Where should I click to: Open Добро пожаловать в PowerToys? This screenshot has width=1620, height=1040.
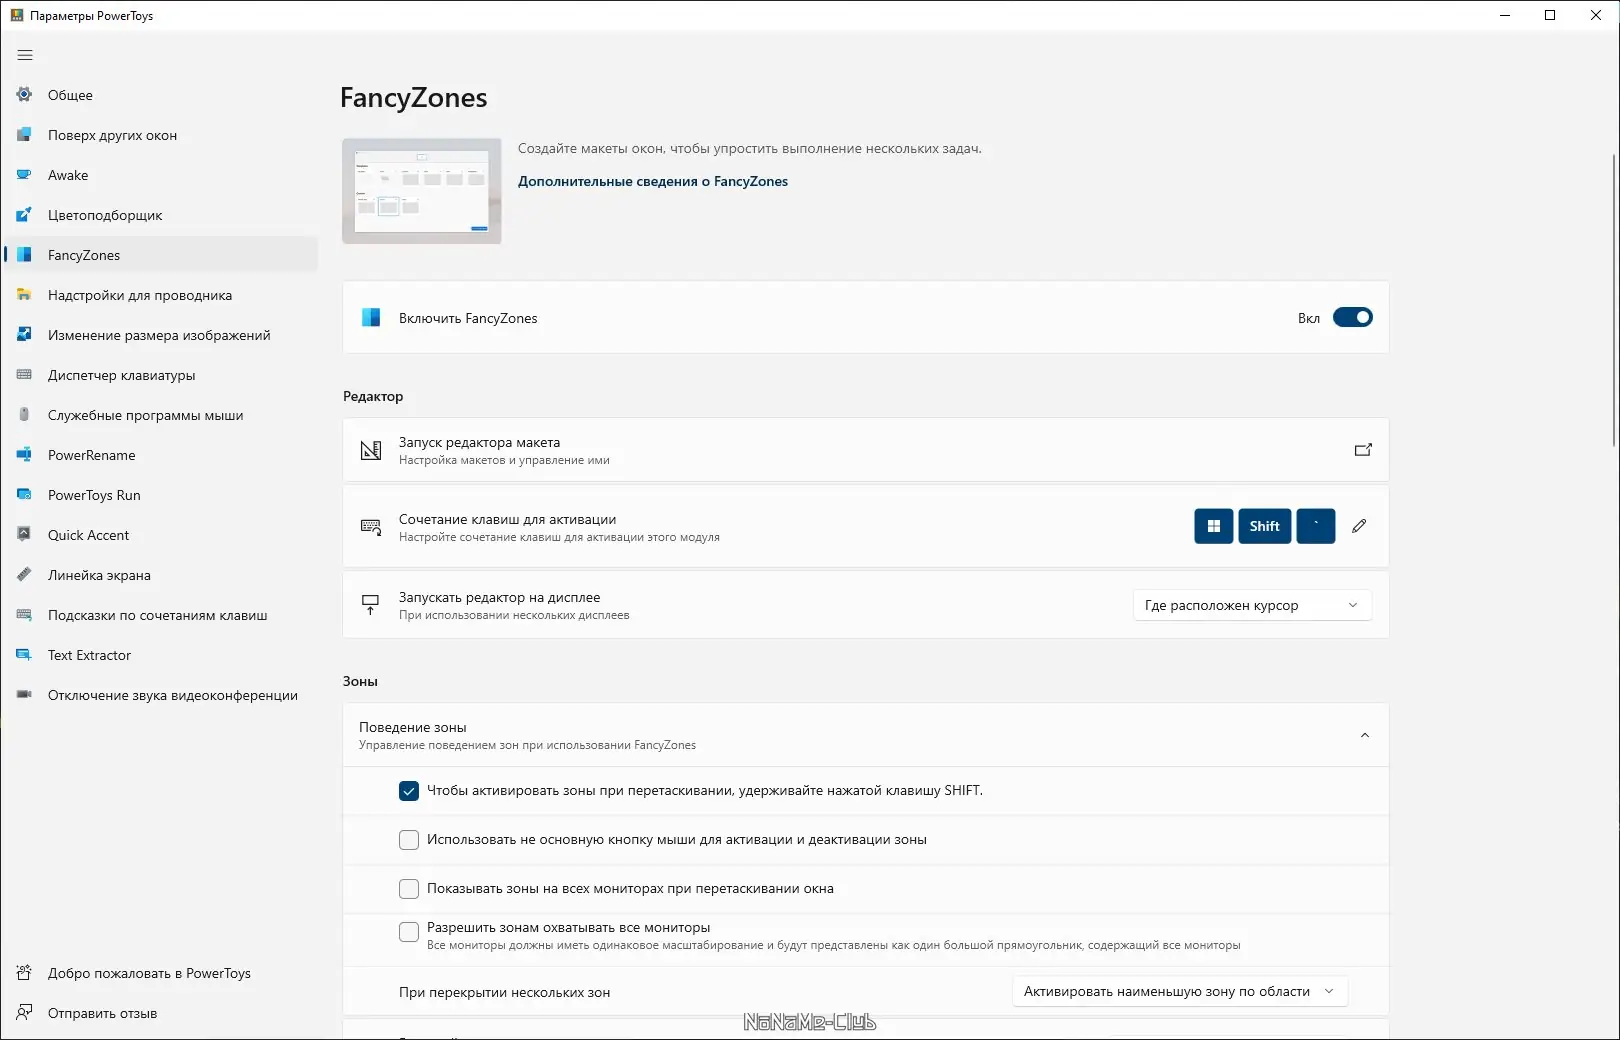click(161, 973)
